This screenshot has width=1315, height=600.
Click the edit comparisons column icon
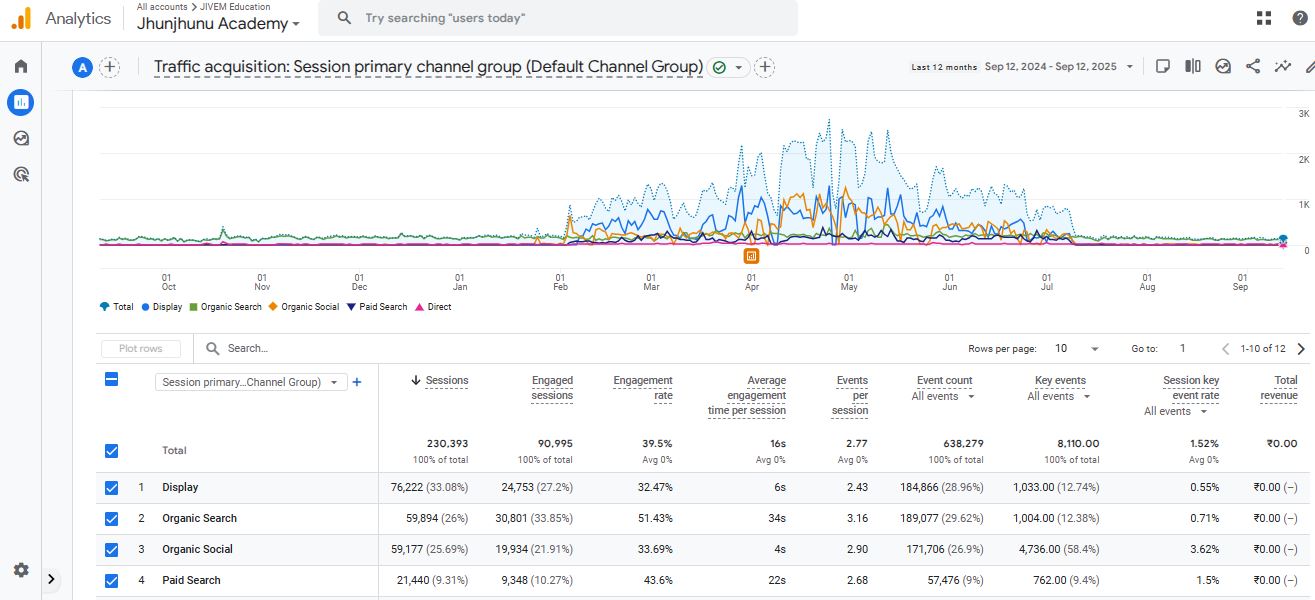(x=1193, y=66)
